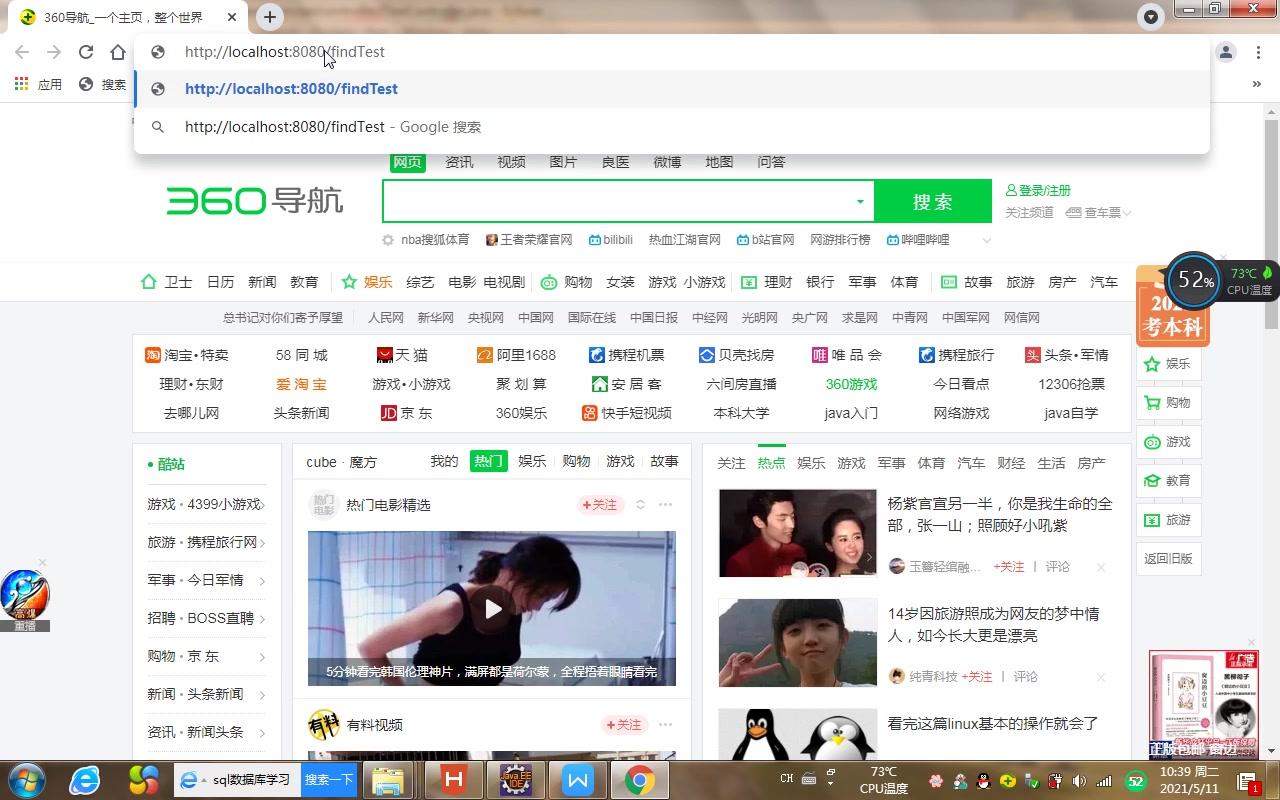
Task: Open the 快手短视频 site link
Action: click(x=627, y=413)
